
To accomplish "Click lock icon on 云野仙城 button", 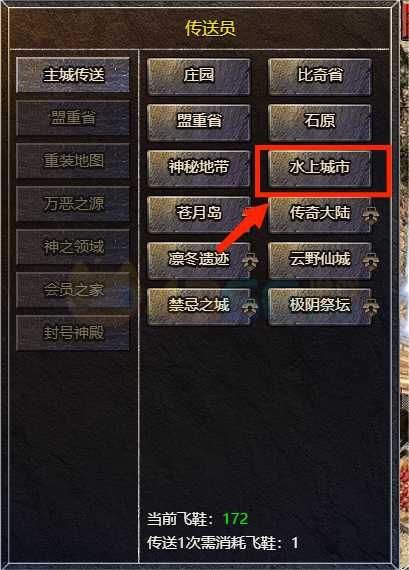I will 370,262.
